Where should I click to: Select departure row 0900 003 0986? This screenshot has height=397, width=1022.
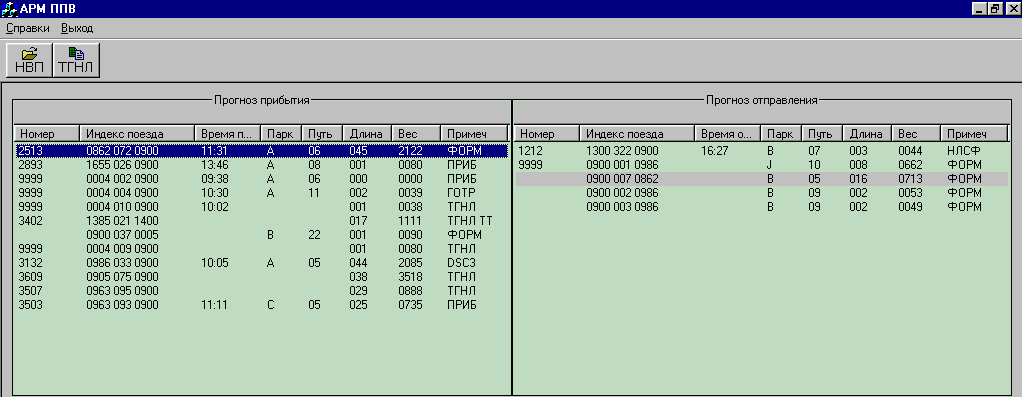point(761,207)
